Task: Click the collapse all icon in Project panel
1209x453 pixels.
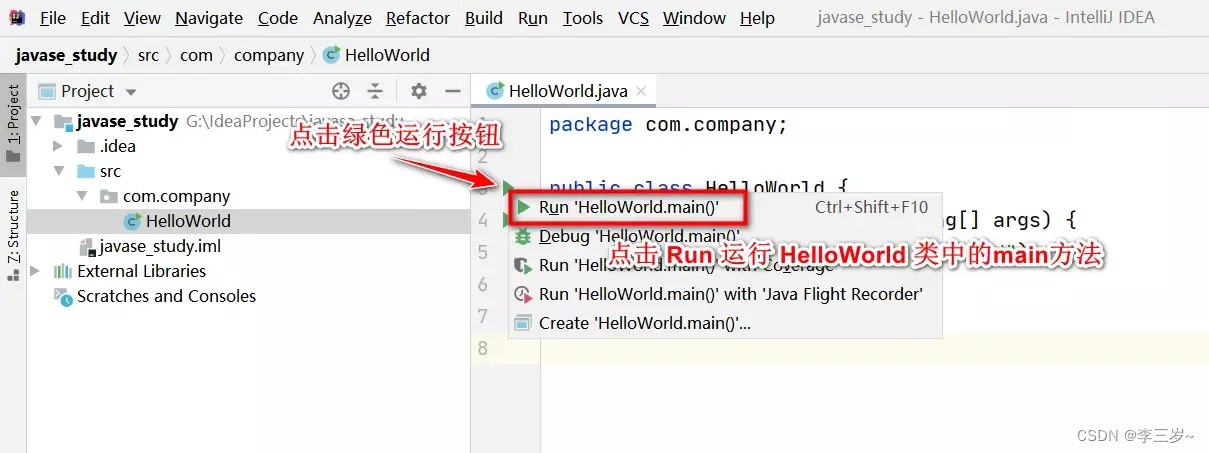Action: pos(375,91)
